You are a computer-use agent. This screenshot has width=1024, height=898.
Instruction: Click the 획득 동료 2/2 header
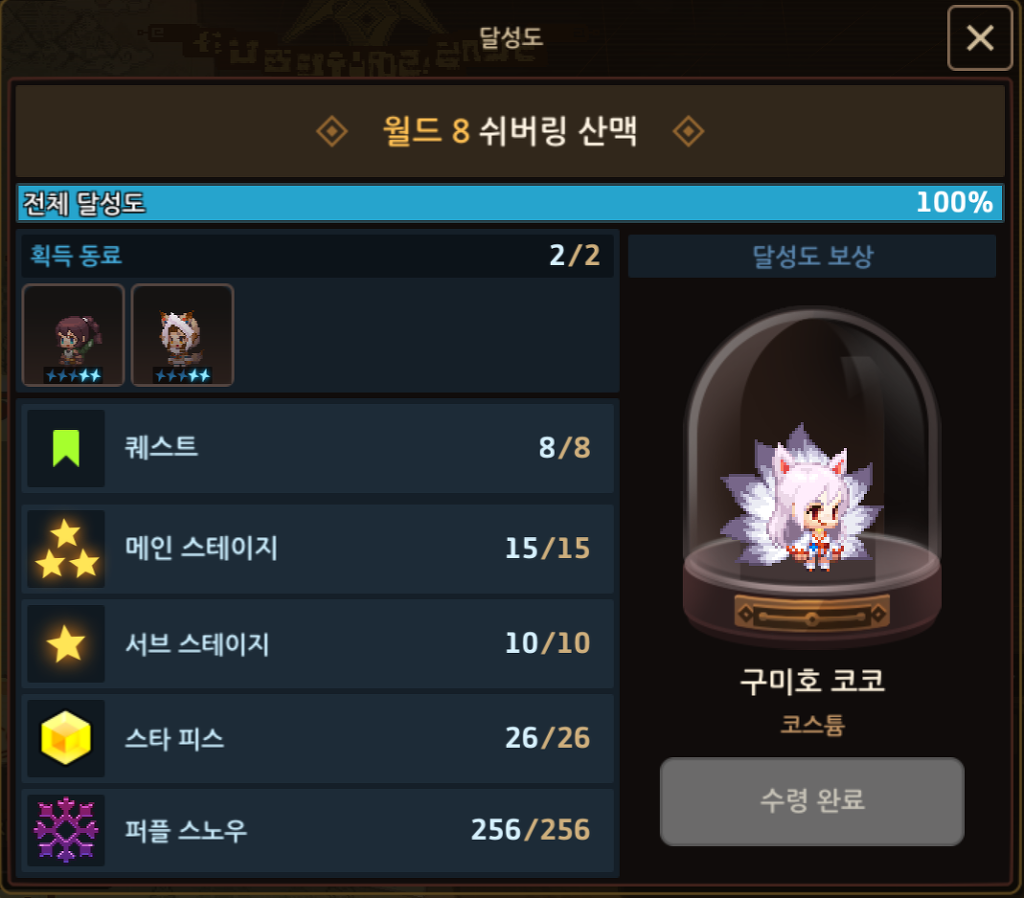tap(317, 255)
